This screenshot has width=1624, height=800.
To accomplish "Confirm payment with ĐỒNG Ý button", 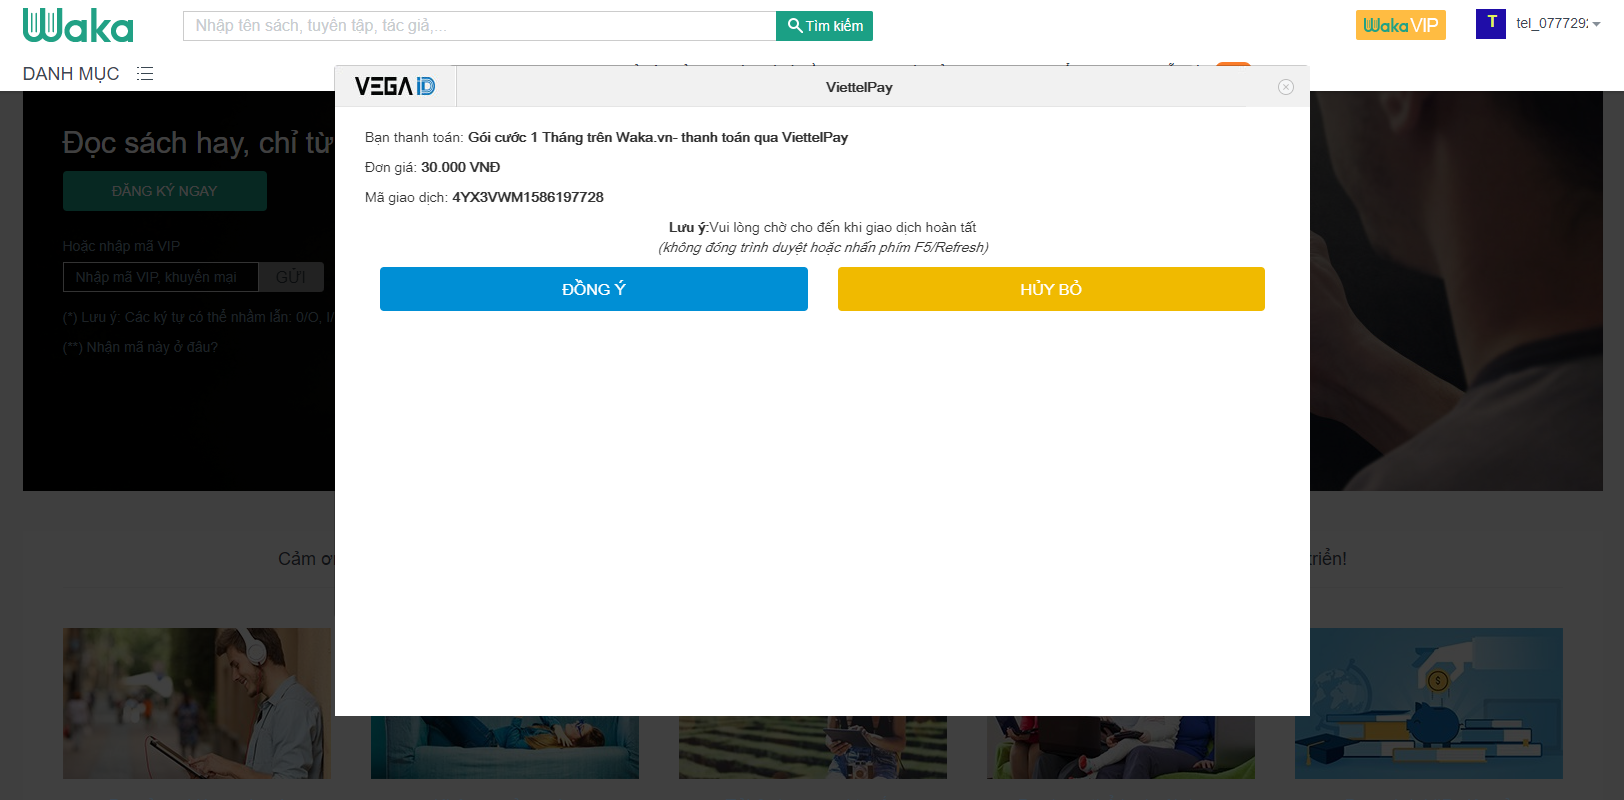I will [593, 289].
